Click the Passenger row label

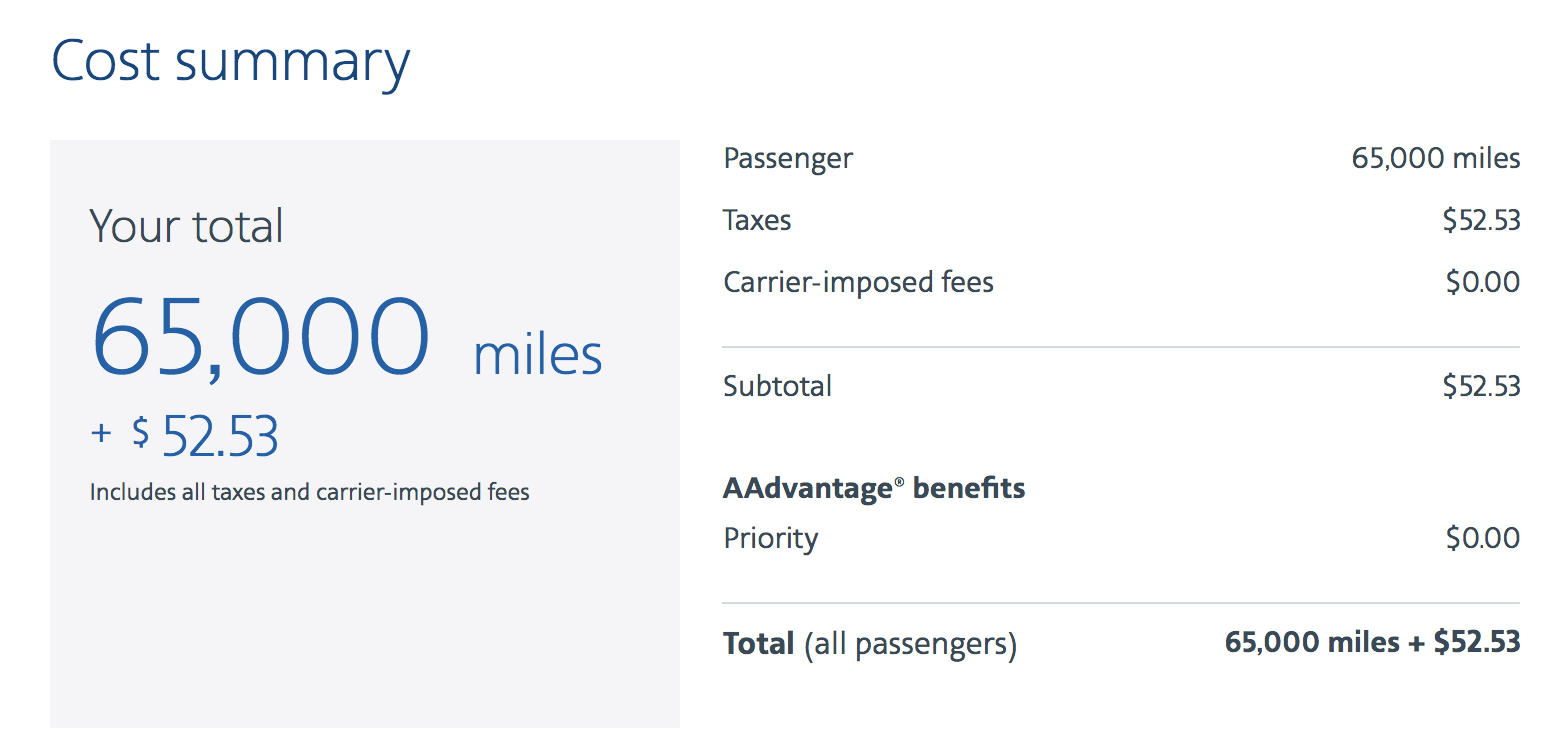tap(788, 159)
